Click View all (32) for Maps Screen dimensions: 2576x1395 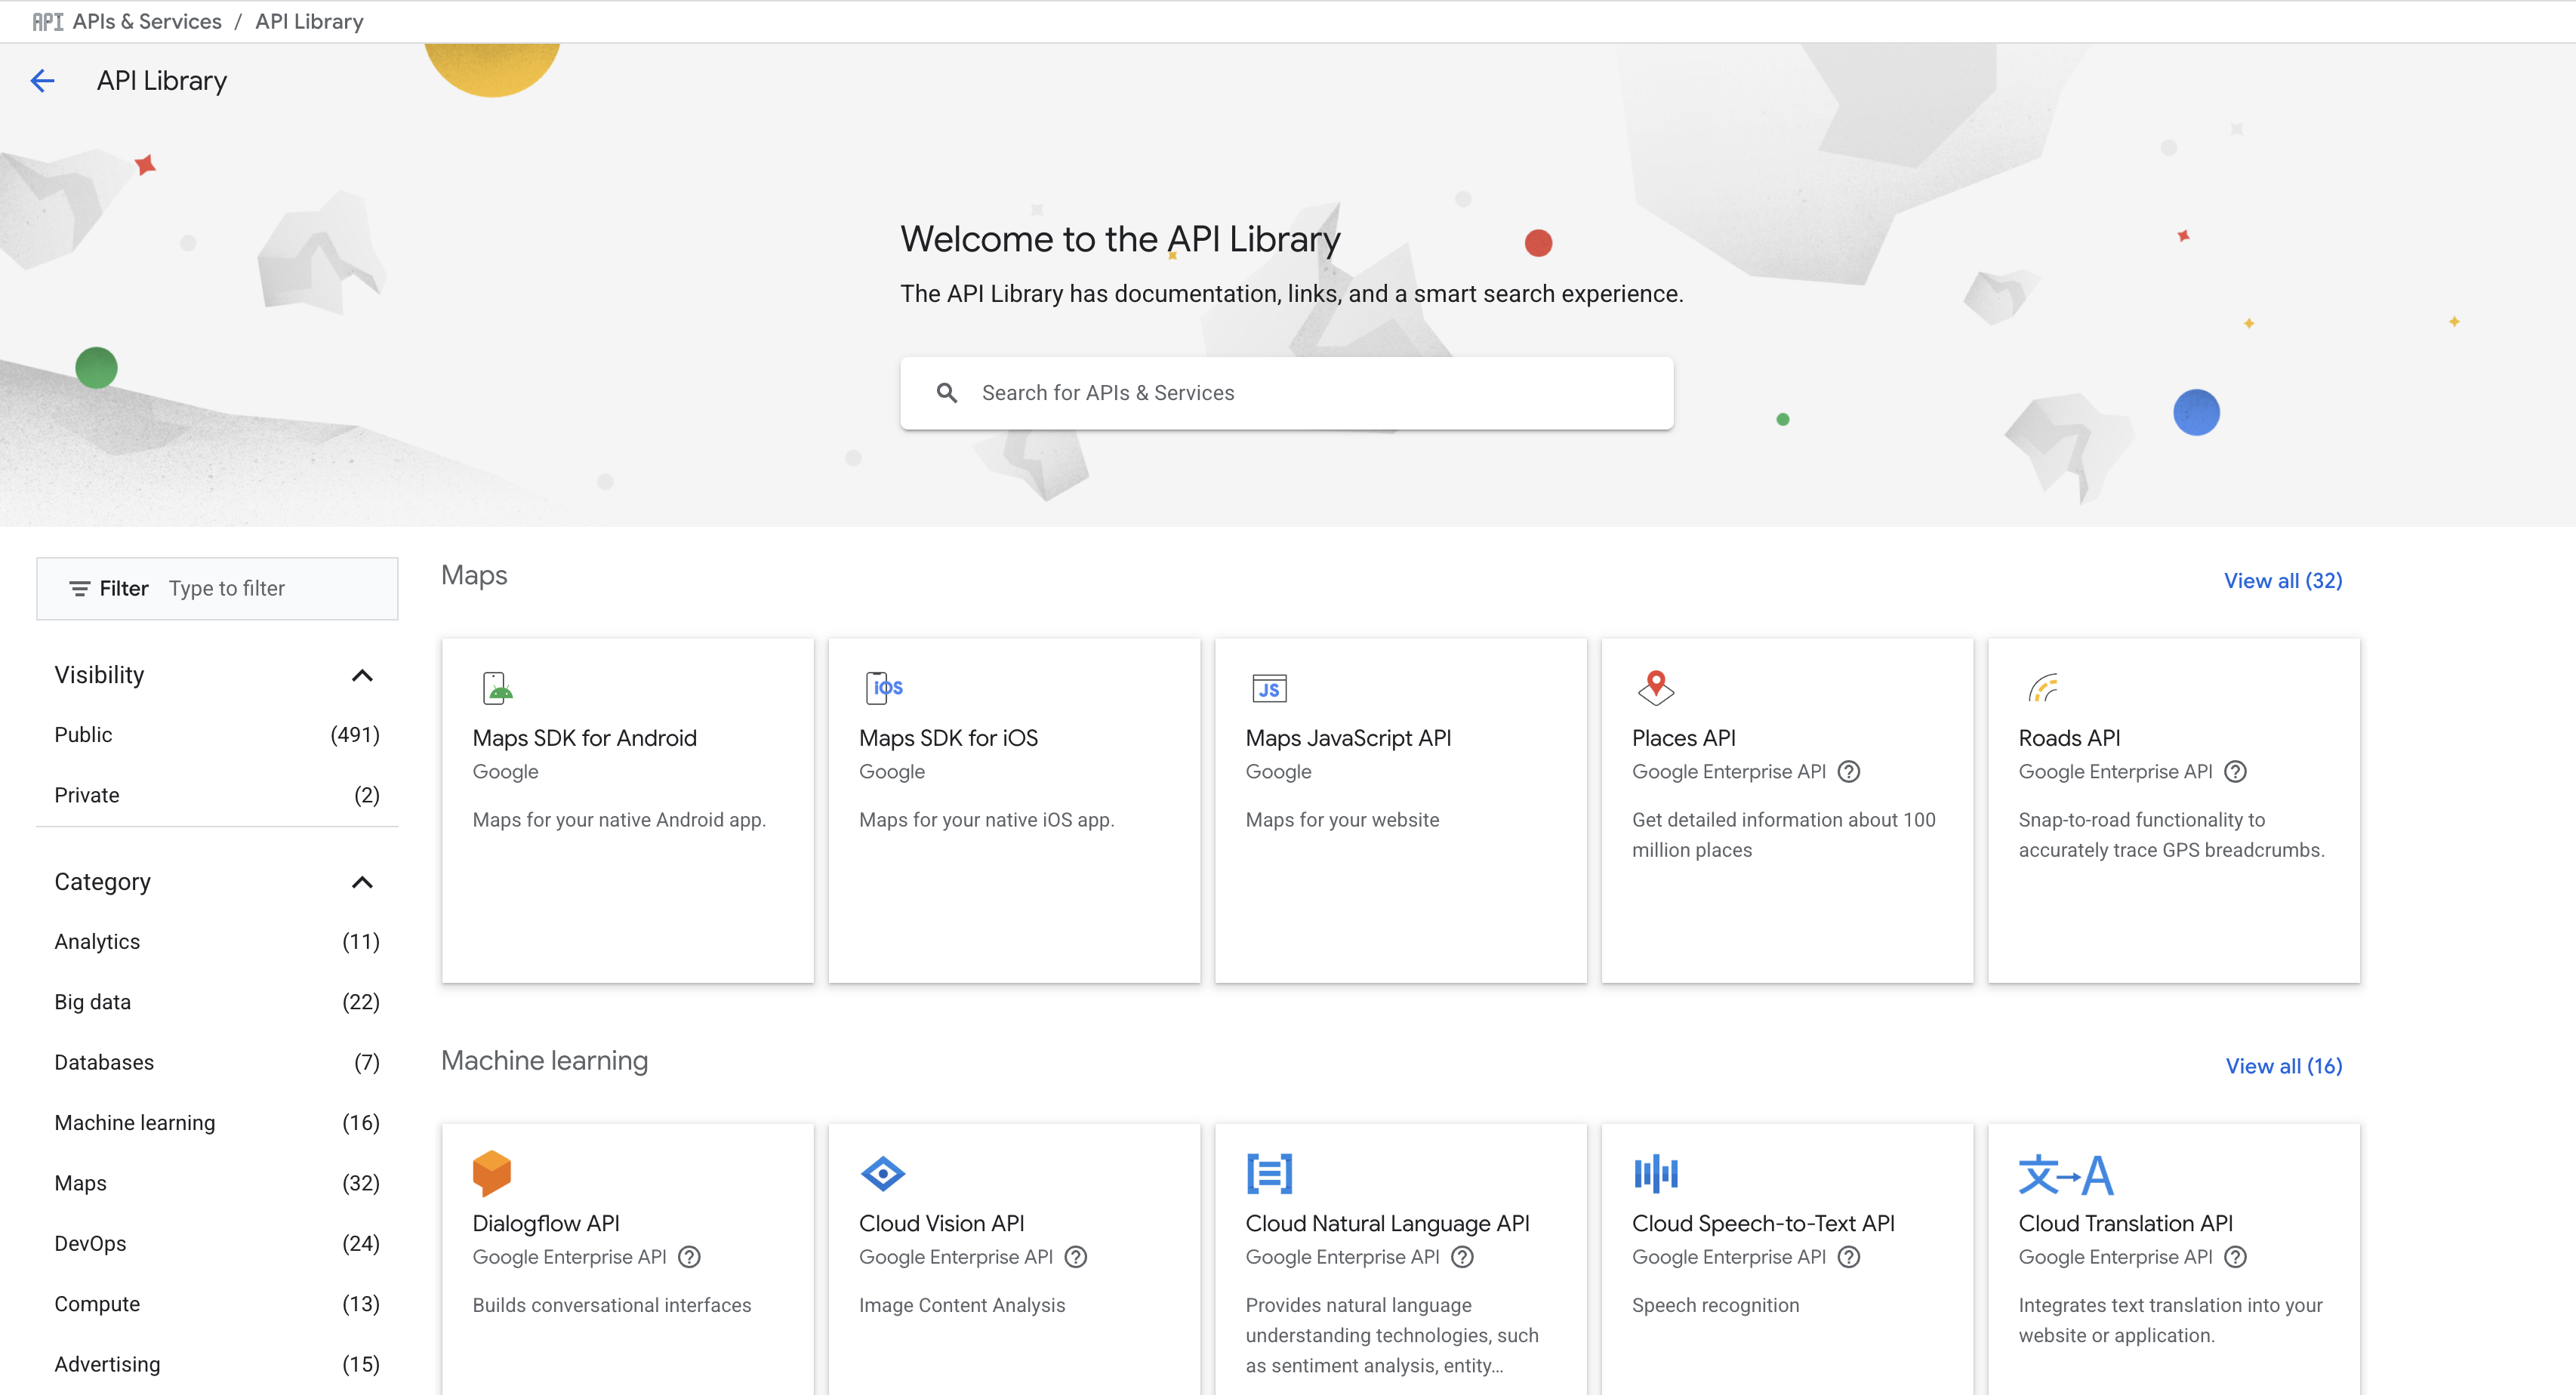pos(2282,581)
